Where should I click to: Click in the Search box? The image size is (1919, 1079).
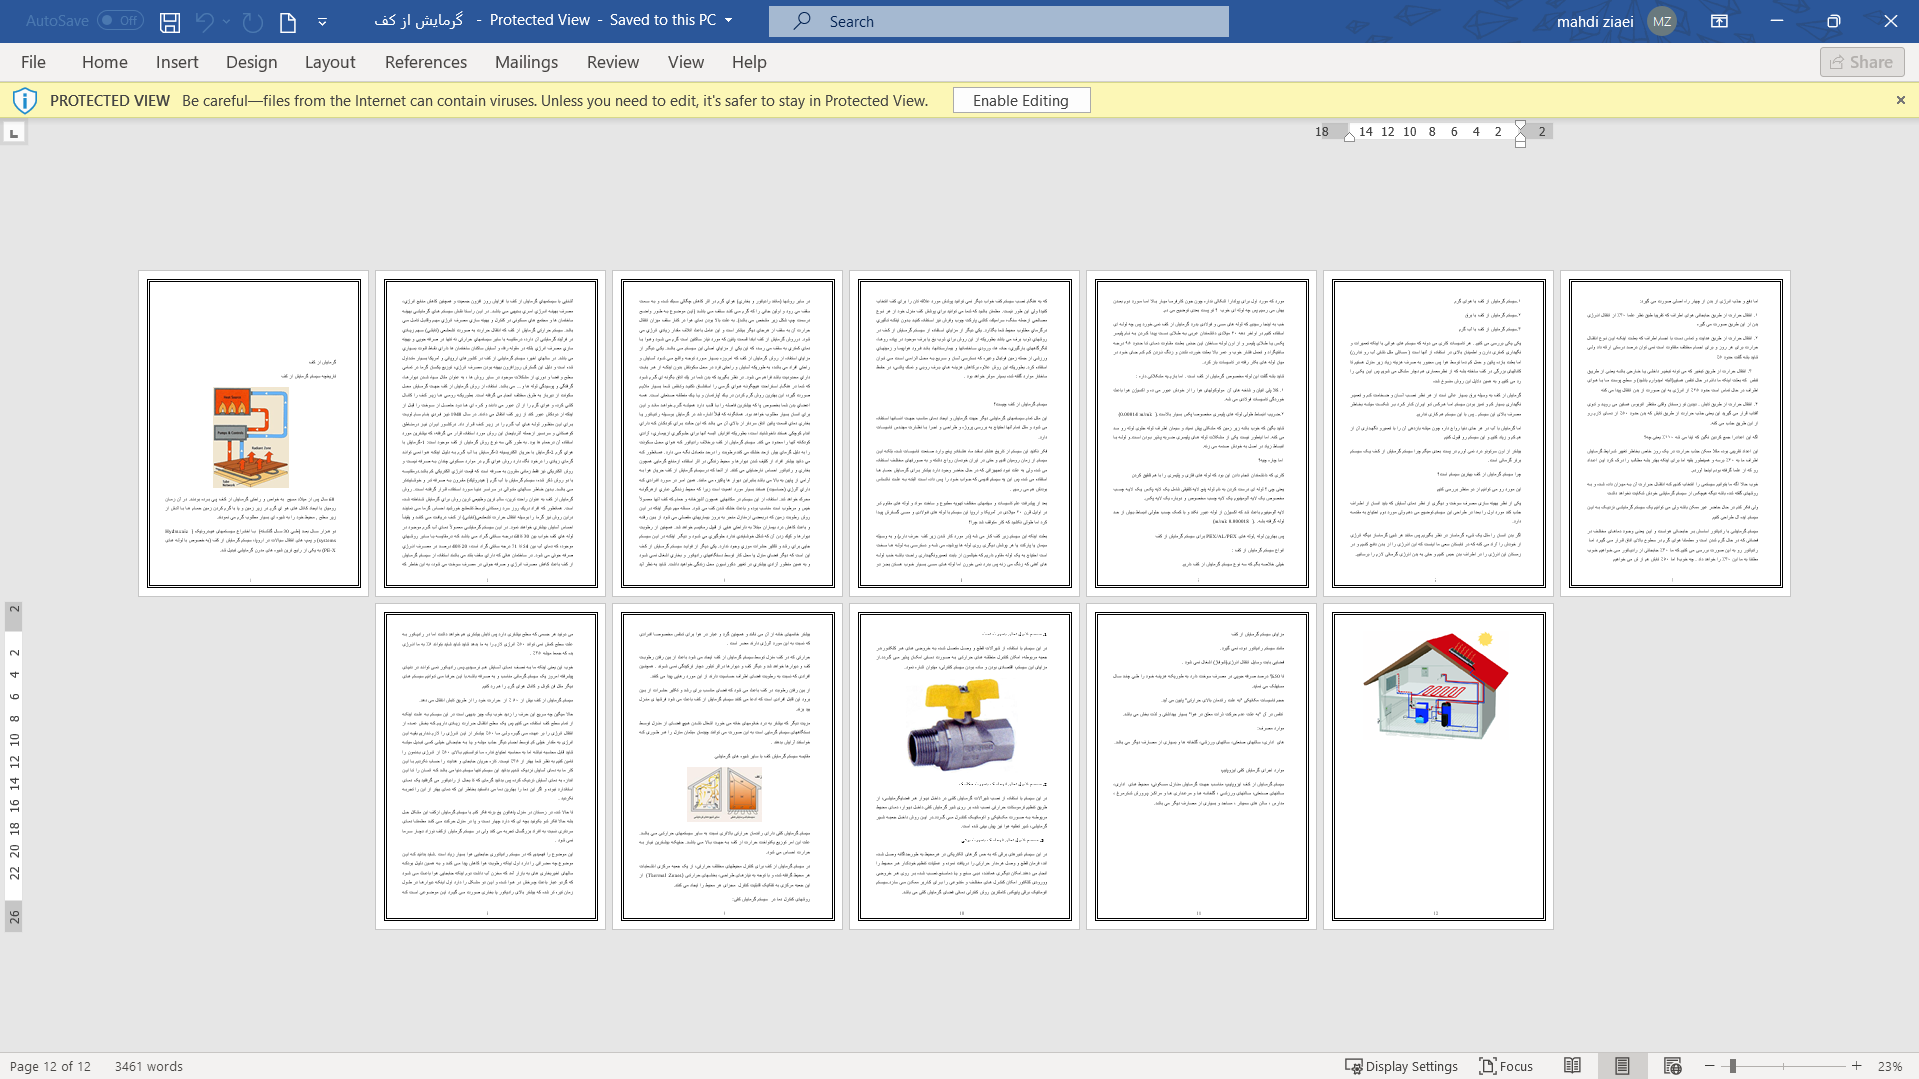998,21
